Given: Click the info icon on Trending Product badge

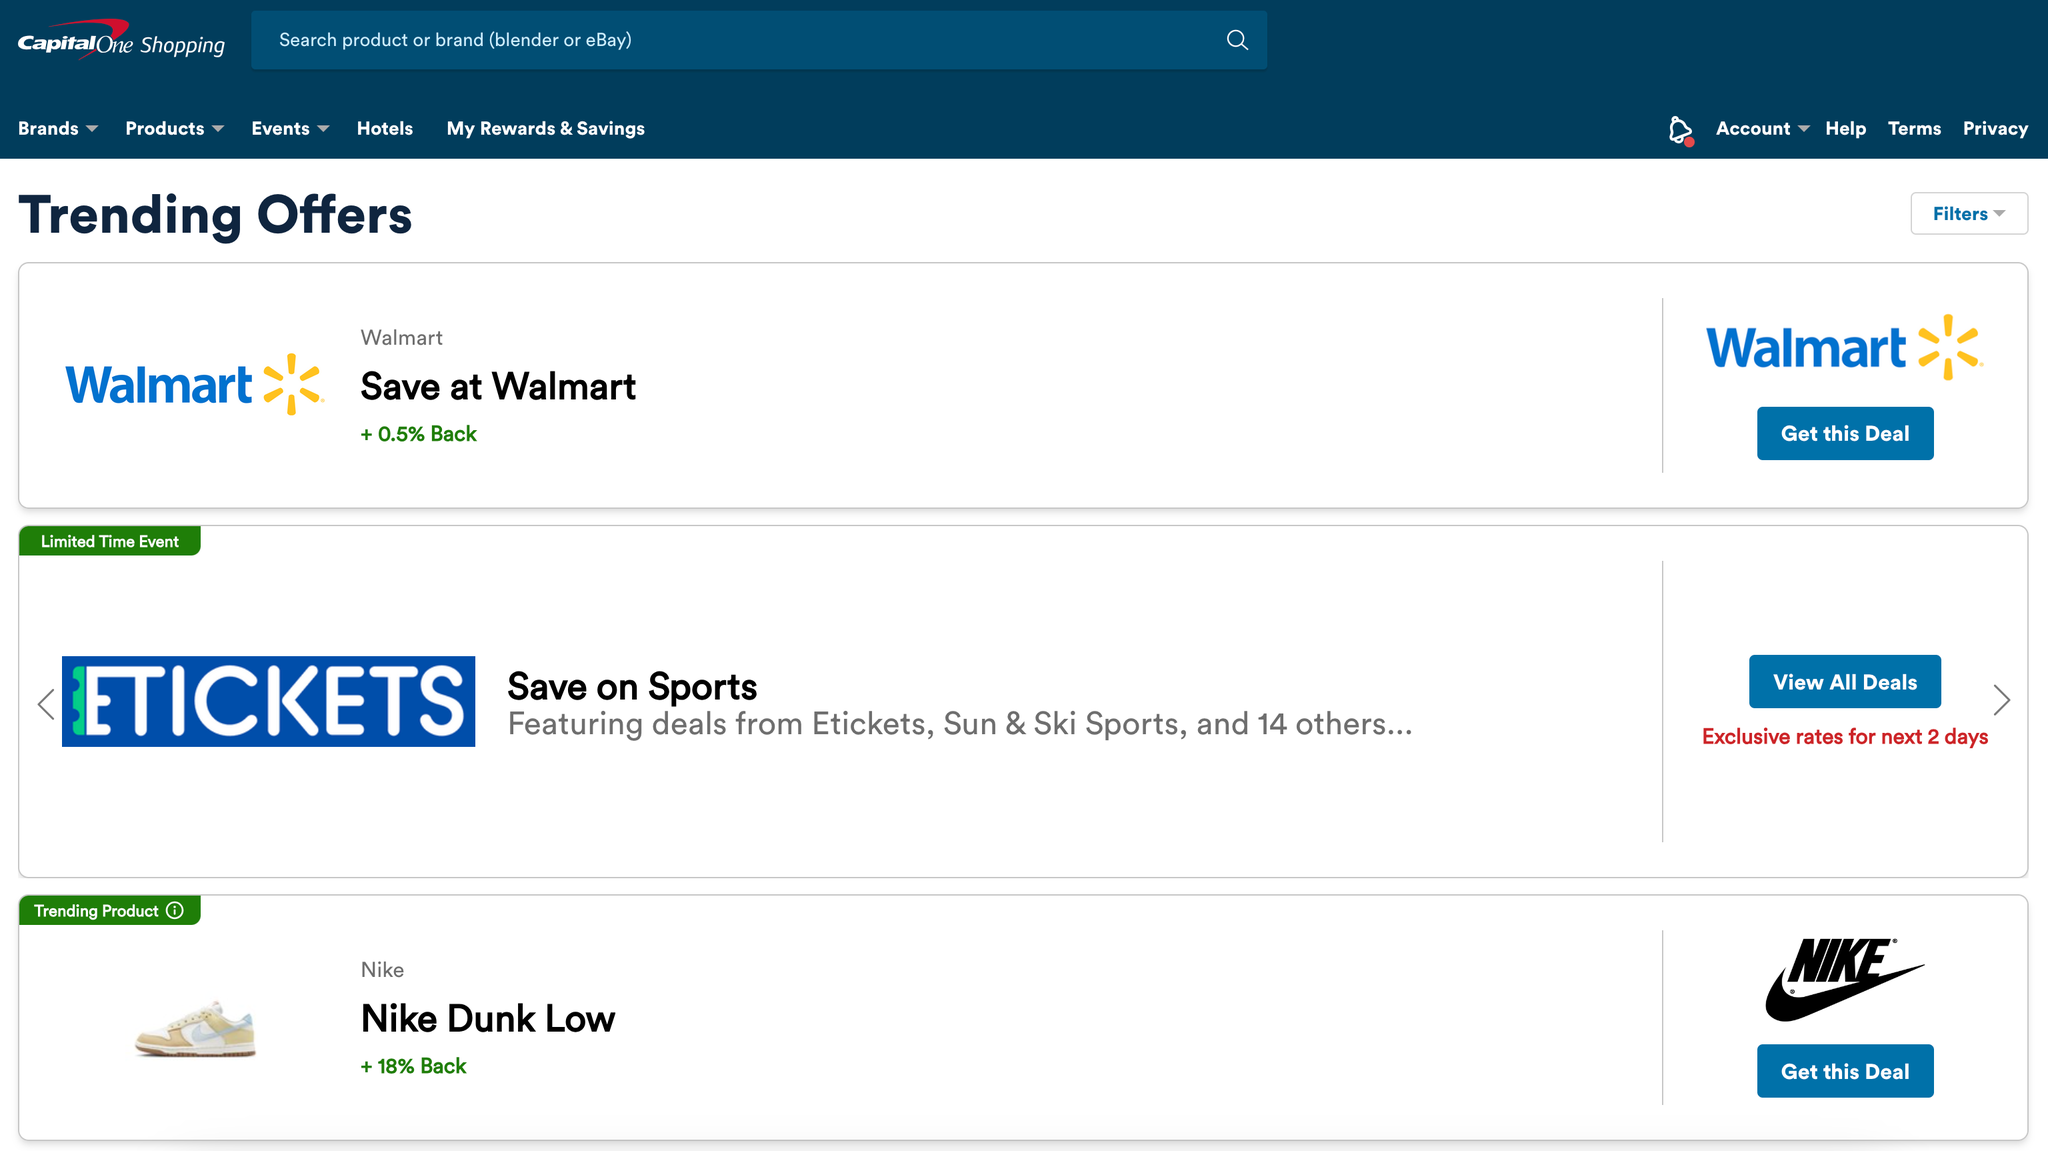Looking at the screenshot, I should tap(175, 910).
